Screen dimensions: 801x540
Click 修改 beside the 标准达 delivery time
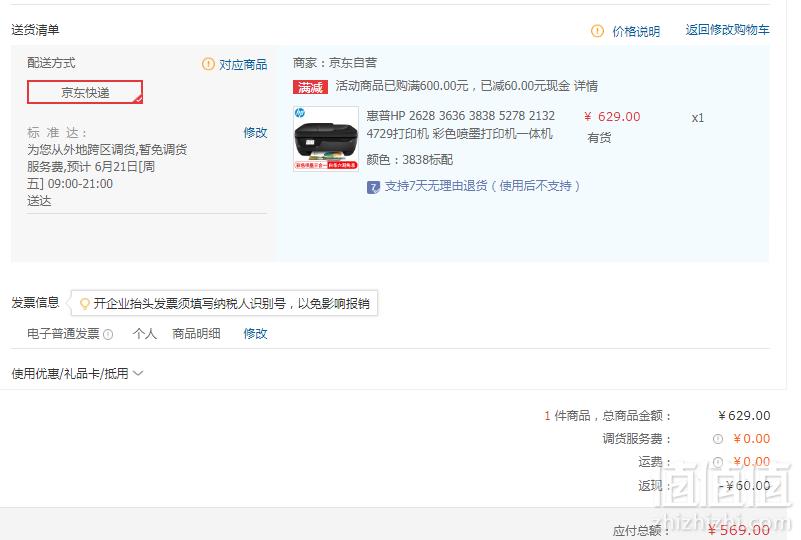[255, 132]
